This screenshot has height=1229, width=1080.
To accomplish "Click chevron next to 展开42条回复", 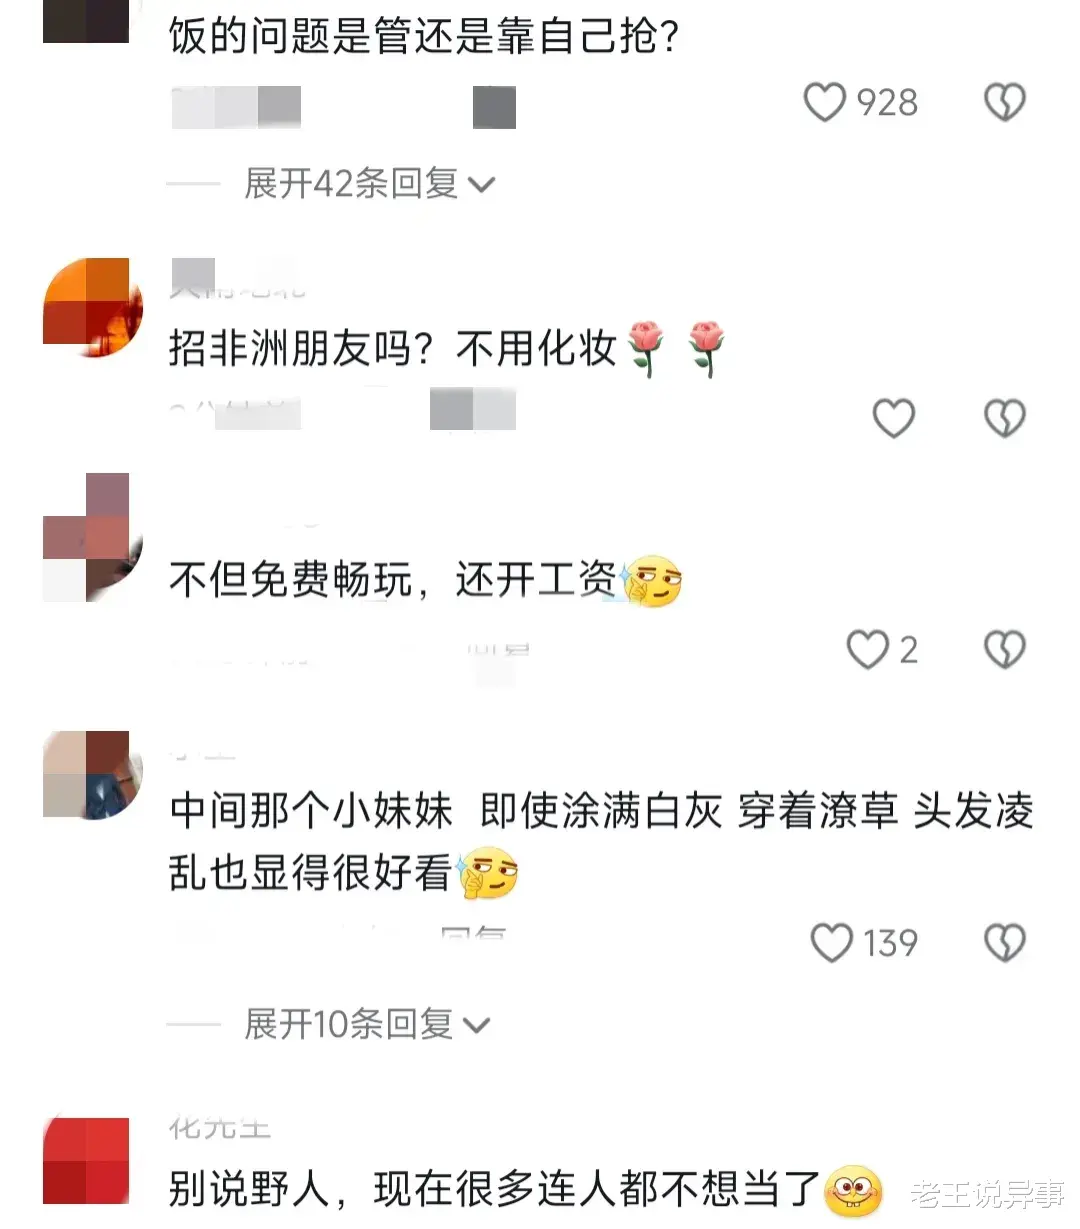I will pos(481,185).
